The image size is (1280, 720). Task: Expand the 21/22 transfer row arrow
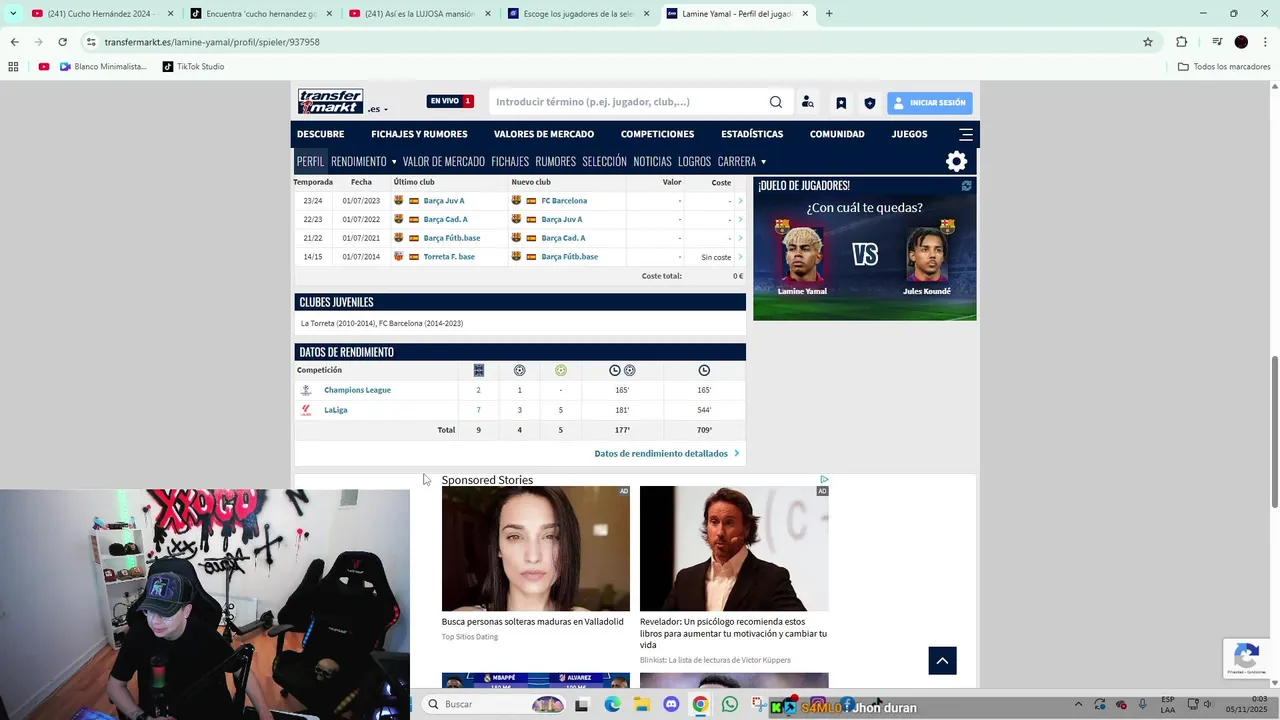click(x=740, y=238)
